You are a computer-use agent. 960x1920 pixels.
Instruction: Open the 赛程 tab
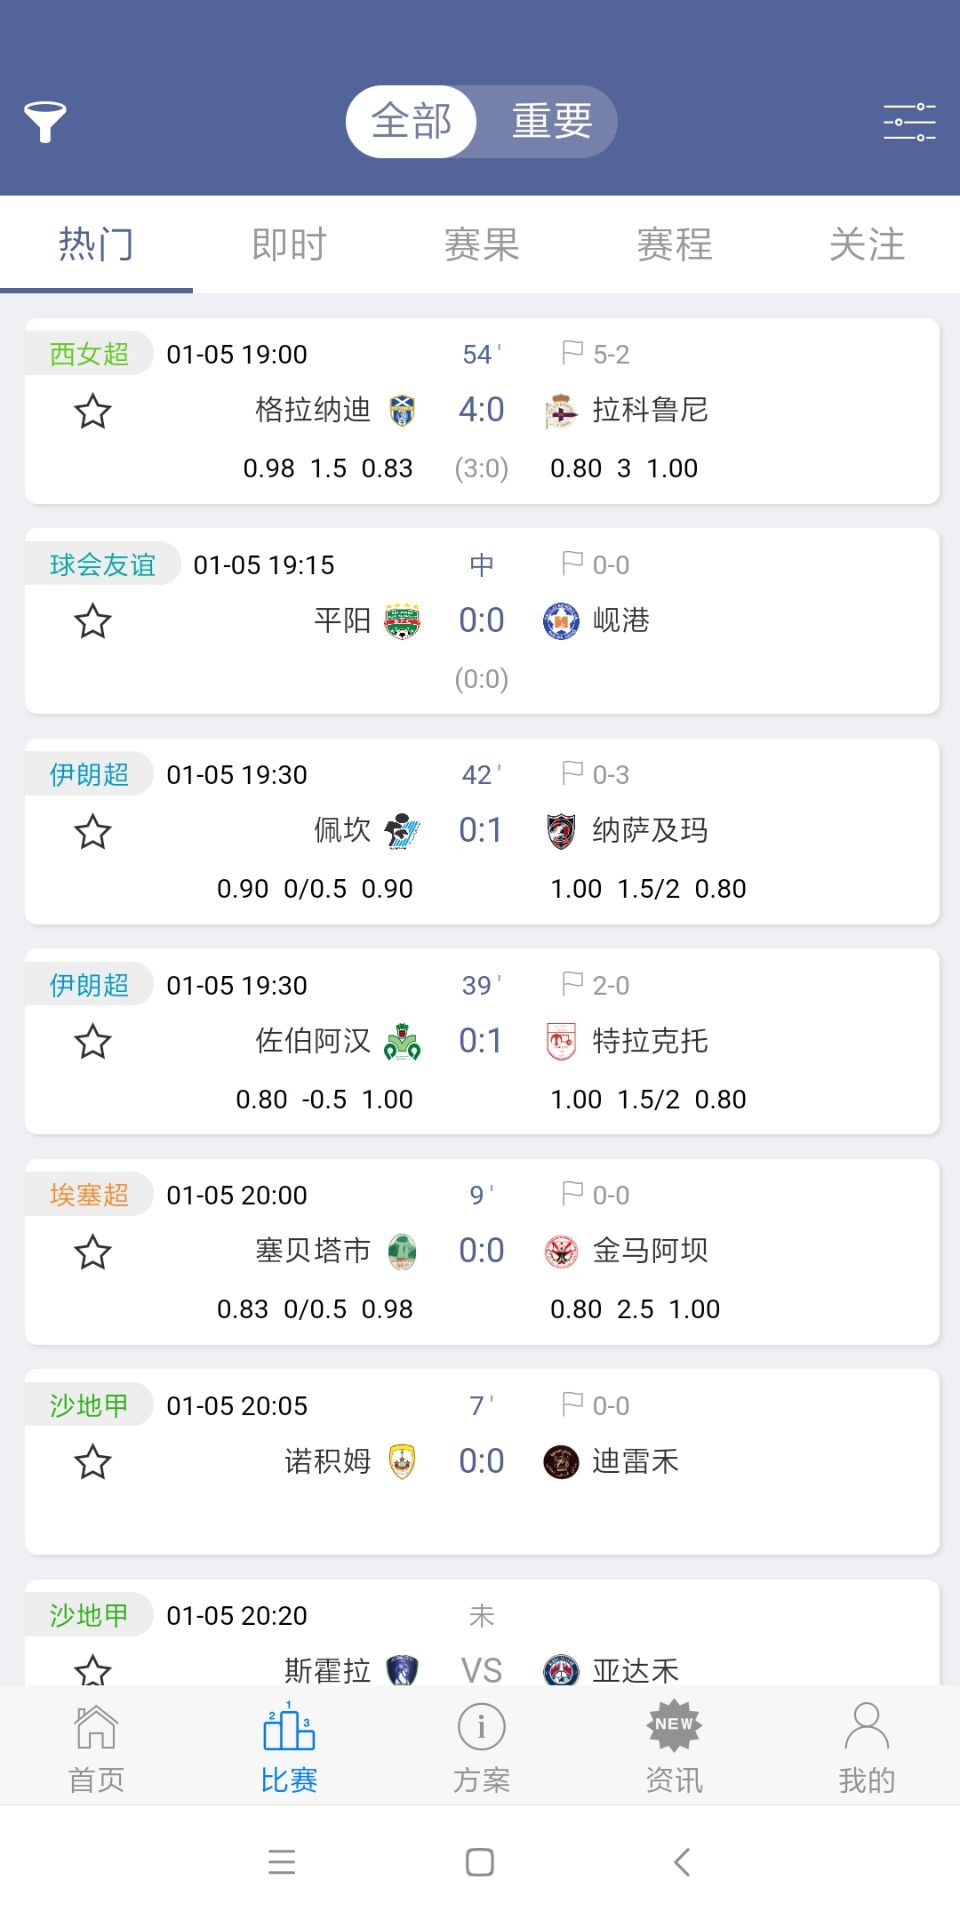[674, 244]
